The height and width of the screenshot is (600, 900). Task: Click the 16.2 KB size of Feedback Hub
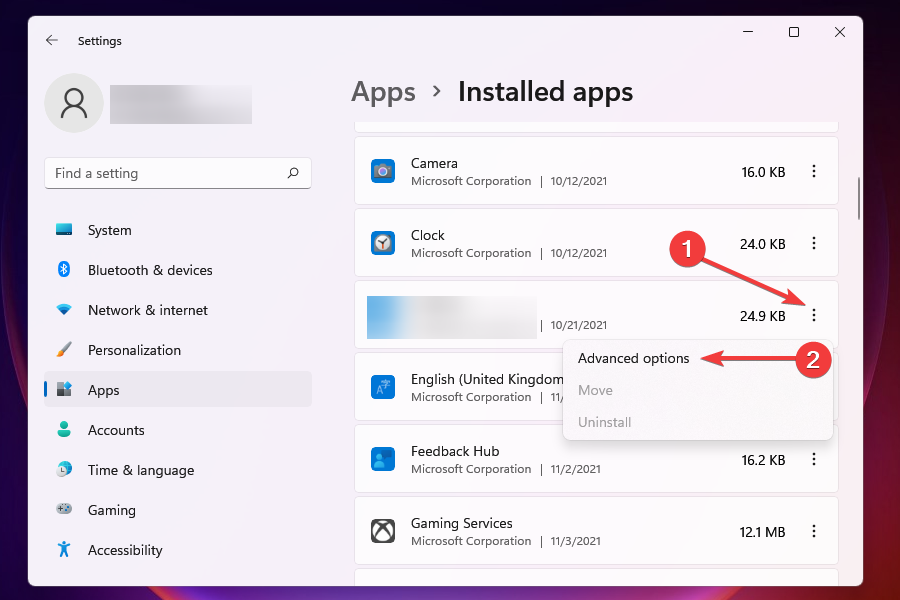point(763,460)
